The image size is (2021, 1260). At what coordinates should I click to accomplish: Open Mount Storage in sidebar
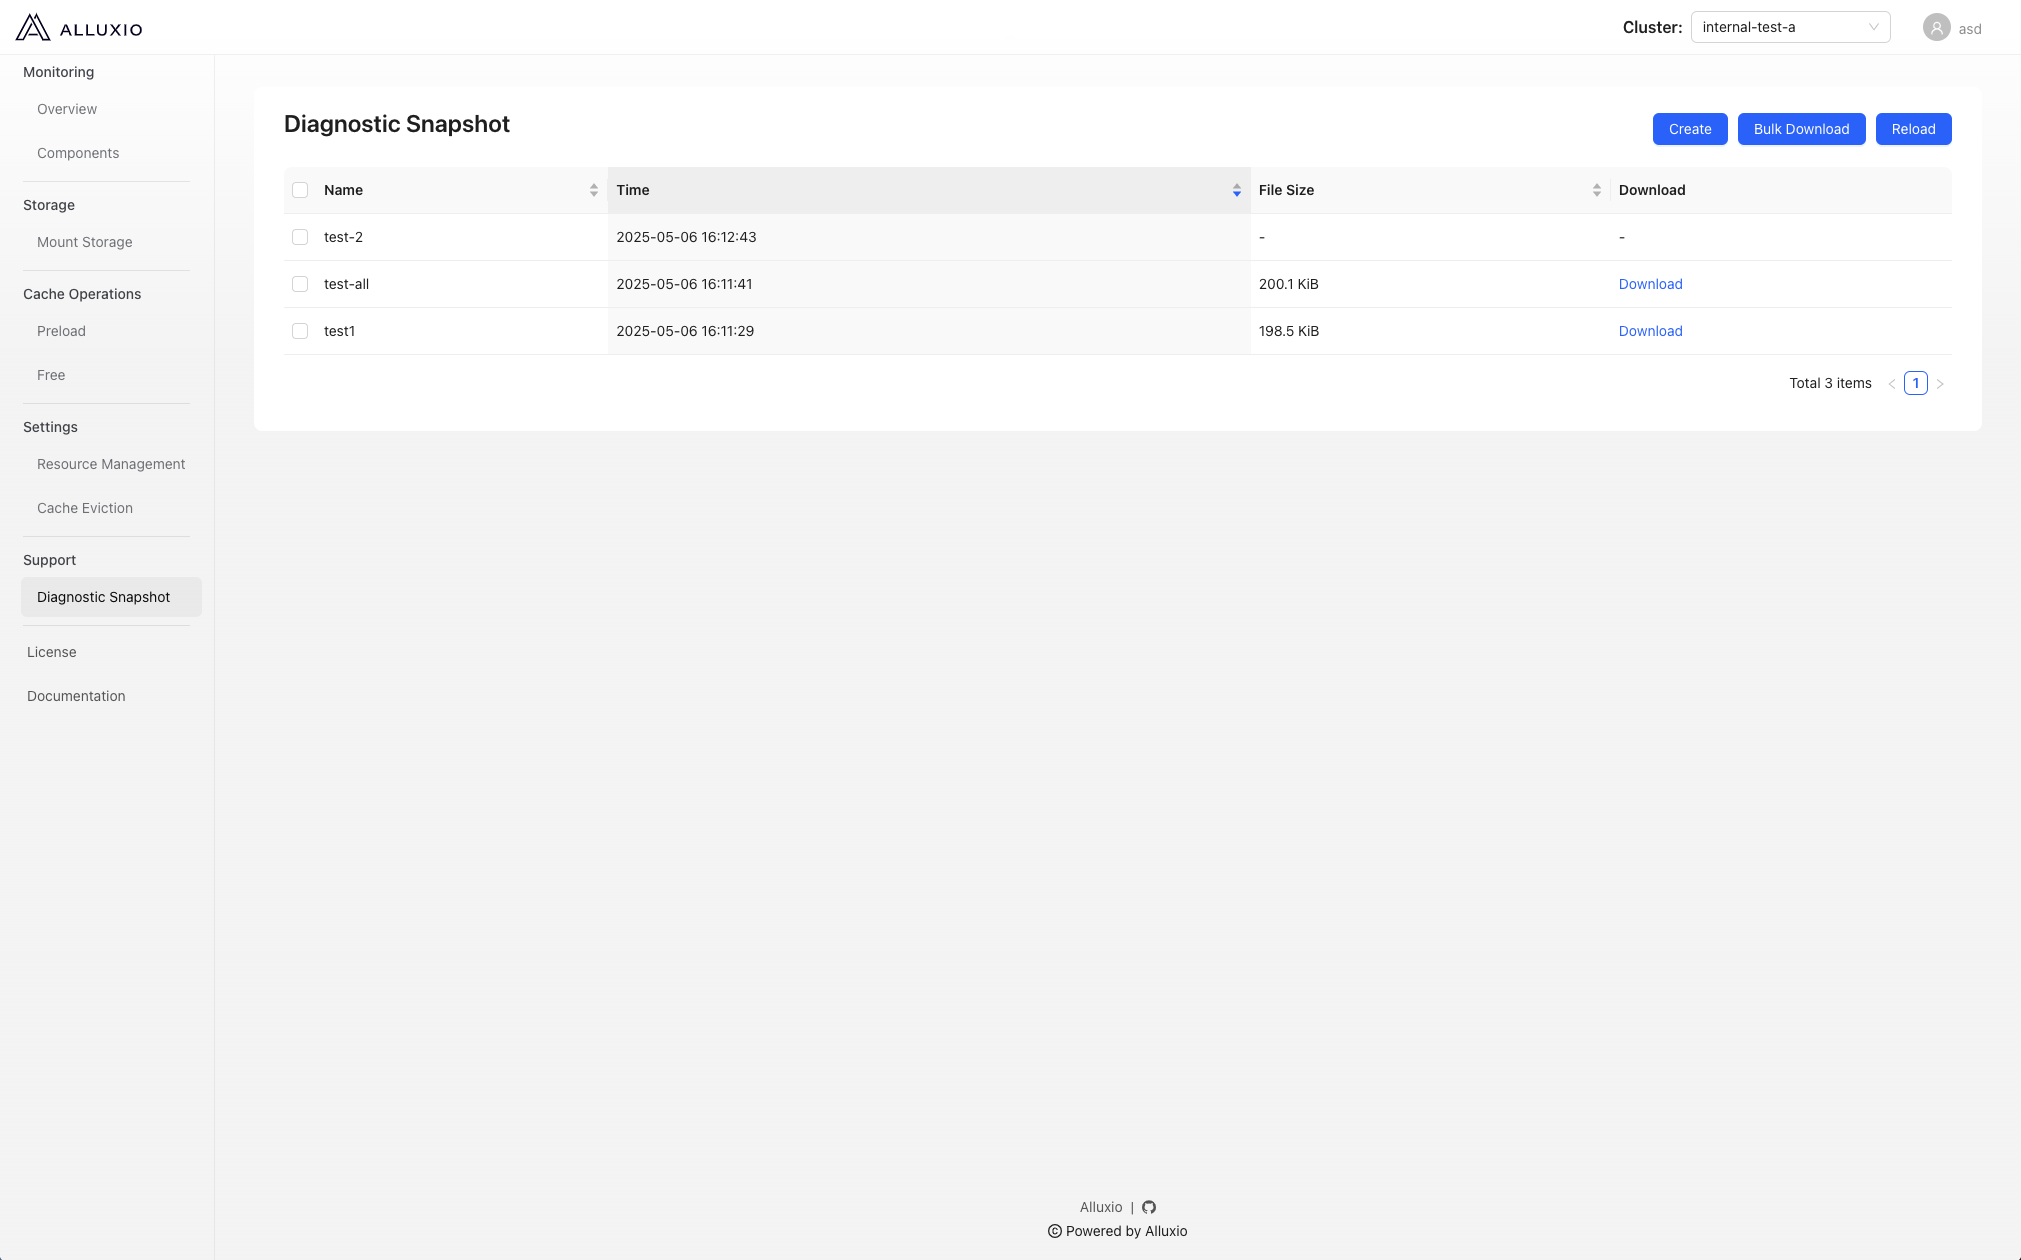[x=84, y=242]
